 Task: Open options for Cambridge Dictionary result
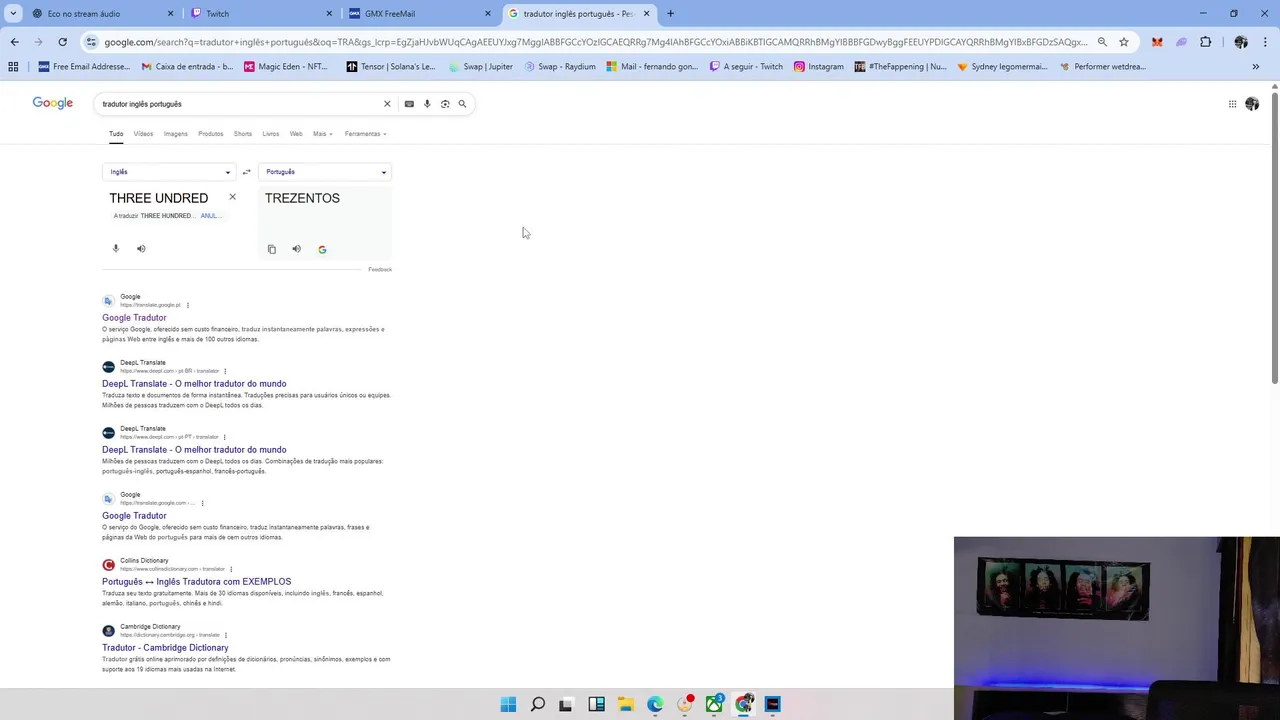click(x=226, y=635)
